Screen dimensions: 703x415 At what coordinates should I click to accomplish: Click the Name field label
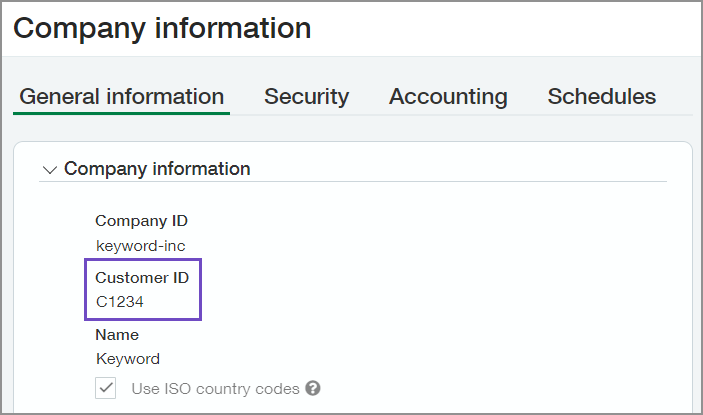tap(117, 335)
